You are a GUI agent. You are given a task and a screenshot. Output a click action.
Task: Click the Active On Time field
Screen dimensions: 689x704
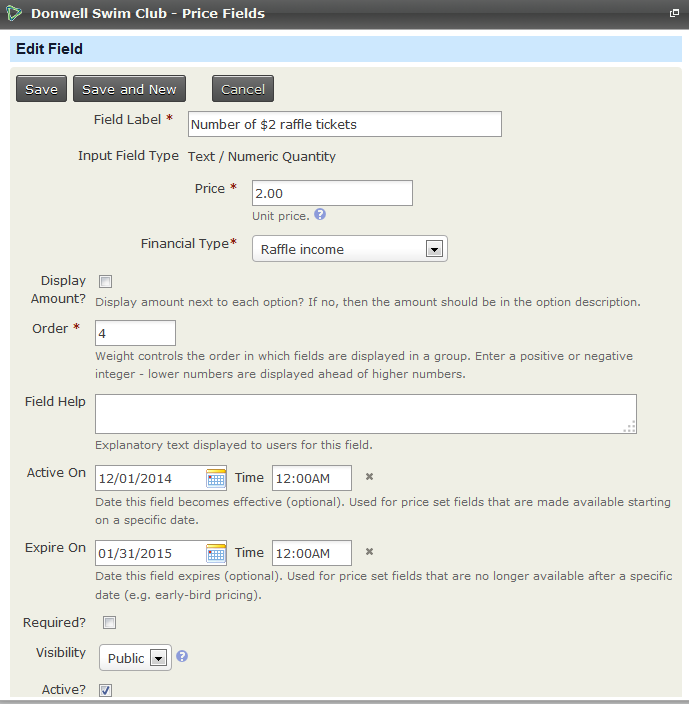coord(312,478)
